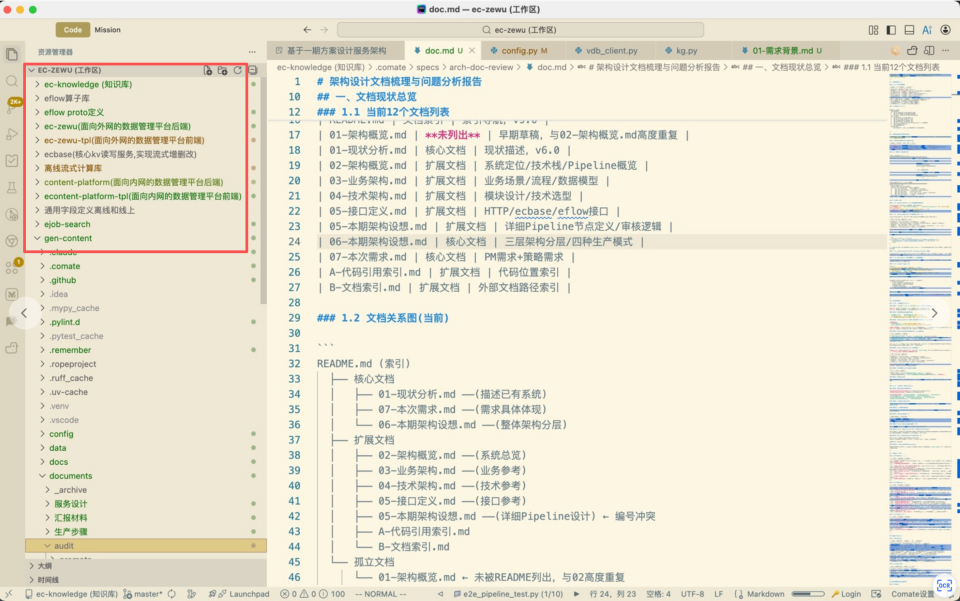Click the New File icon in explorer header
The width and height of the screenshot is (960, 601).
click(x=208, y=70)
